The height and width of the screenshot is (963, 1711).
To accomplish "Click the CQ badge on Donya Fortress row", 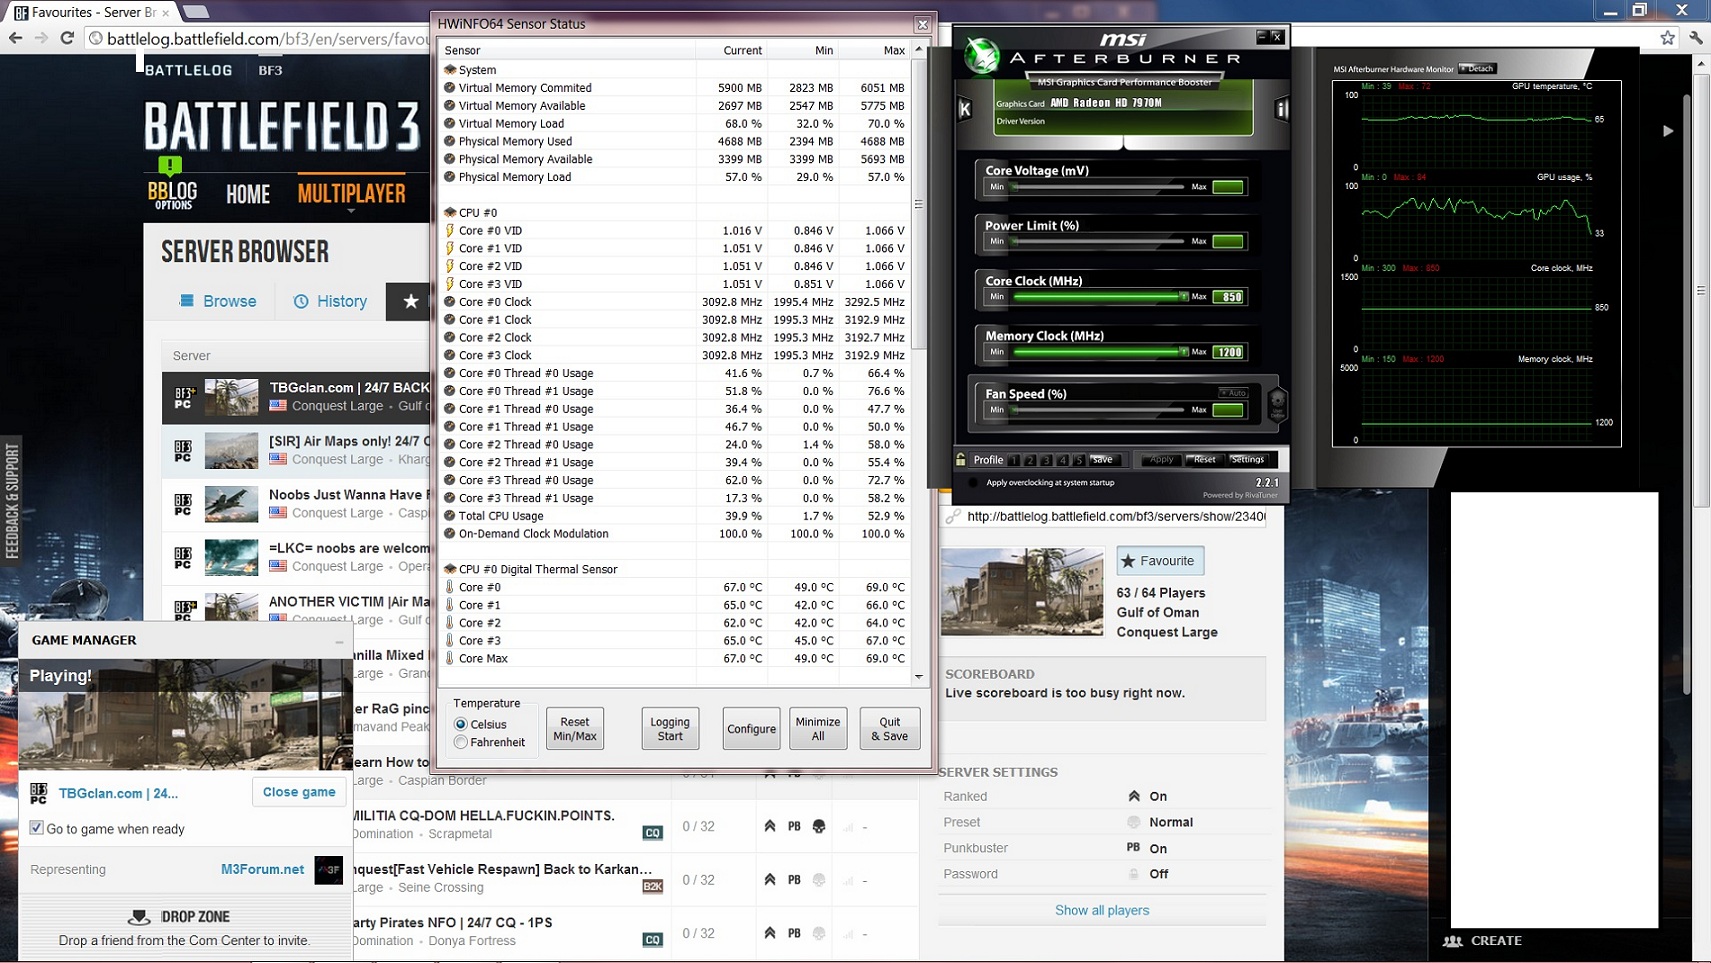I will [x=652, y=939].
